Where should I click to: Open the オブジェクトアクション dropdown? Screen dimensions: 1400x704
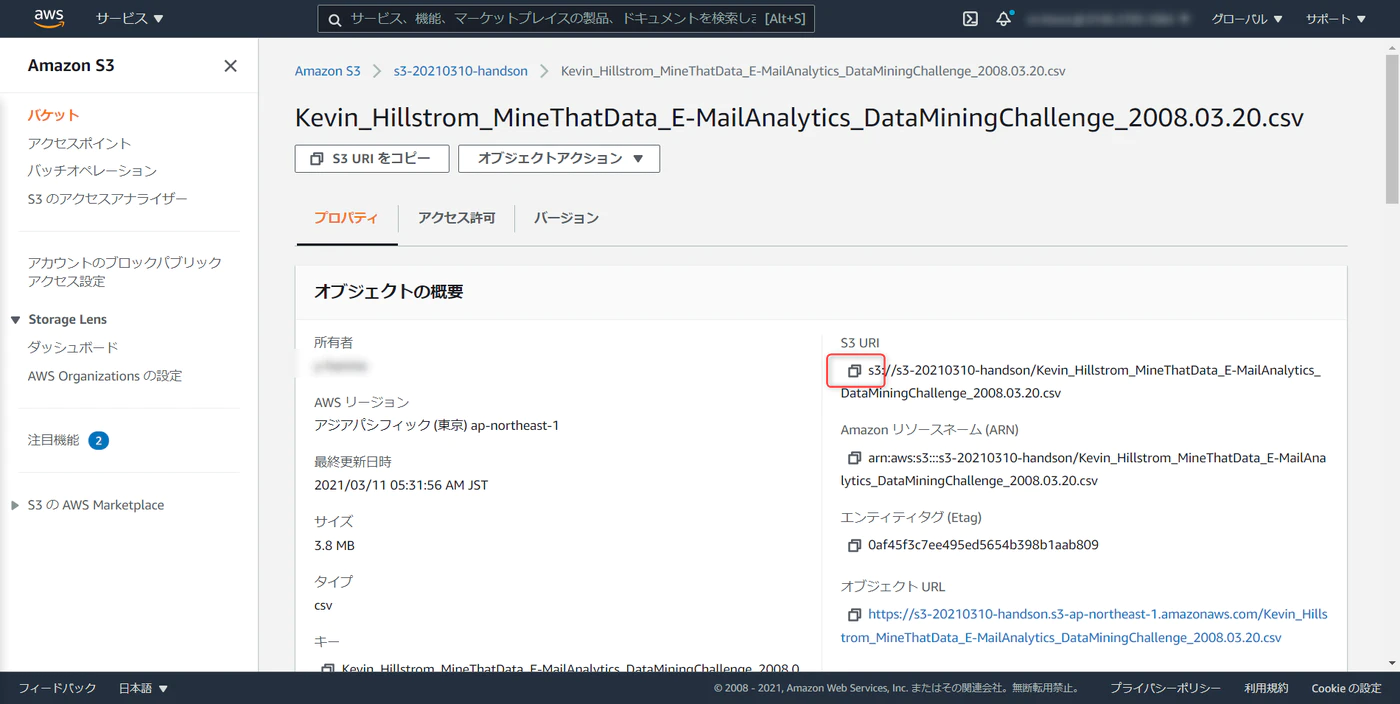click(x=559, y=158)
